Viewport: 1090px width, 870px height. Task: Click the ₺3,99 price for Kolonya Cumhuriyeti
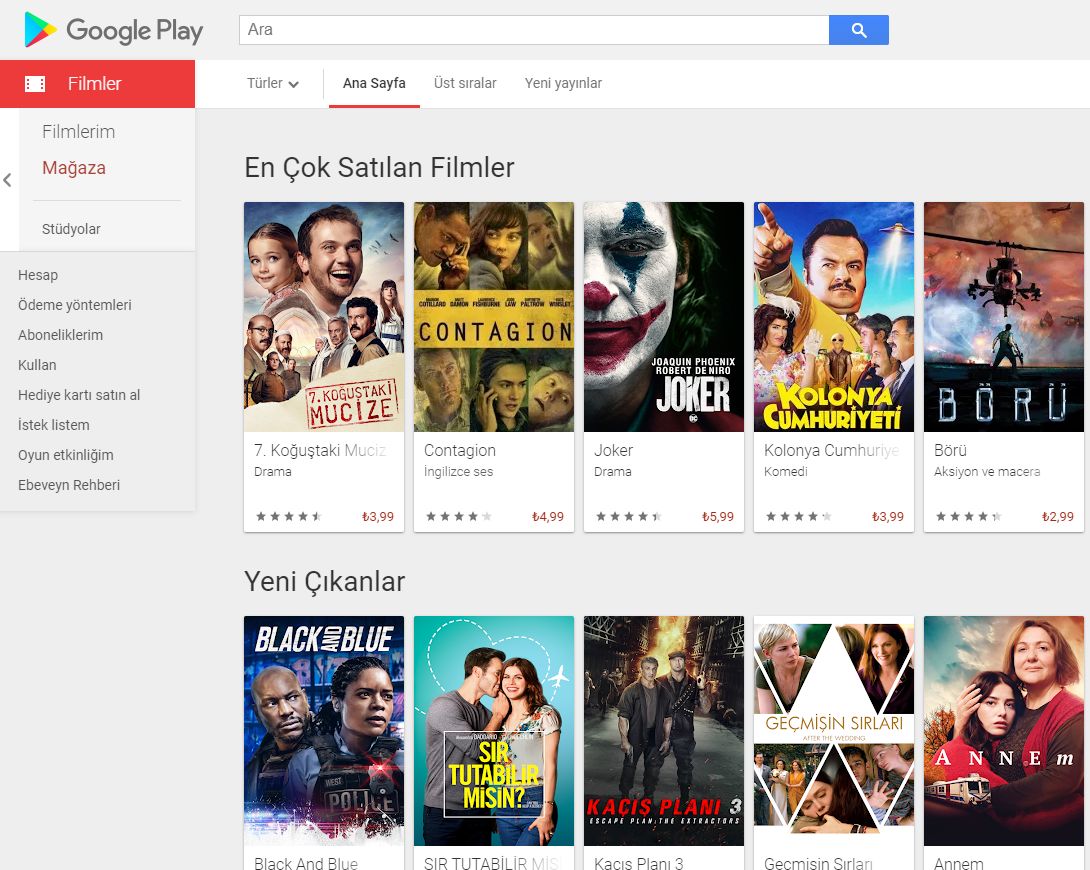click(888, 516)
